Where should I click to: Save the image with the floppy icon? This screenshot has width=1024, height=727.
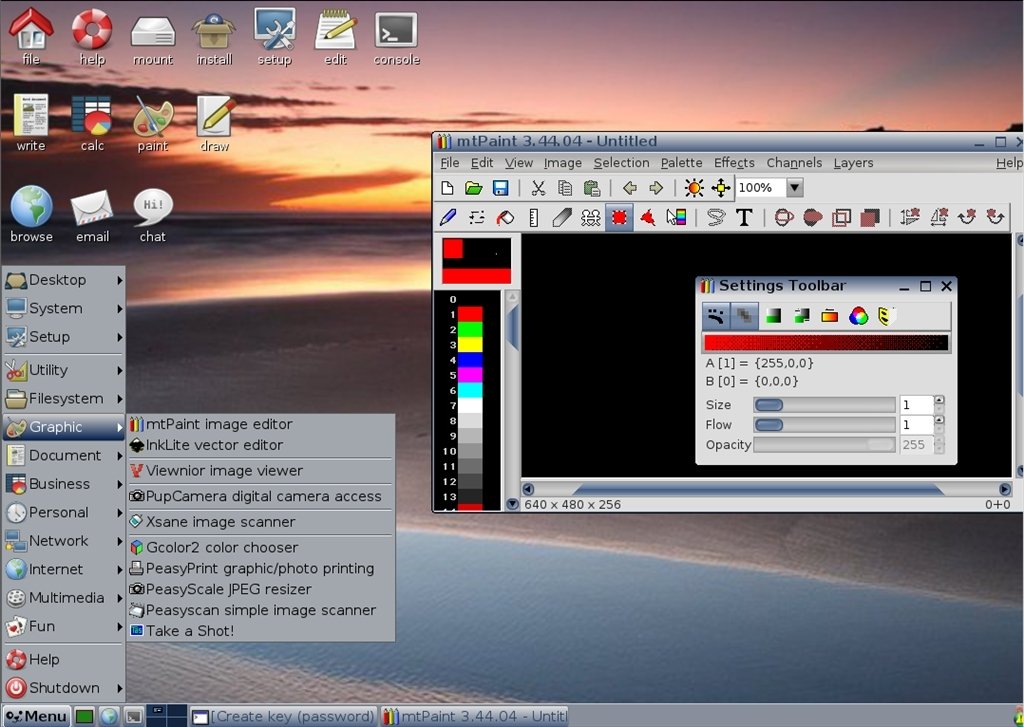[500, 188]
